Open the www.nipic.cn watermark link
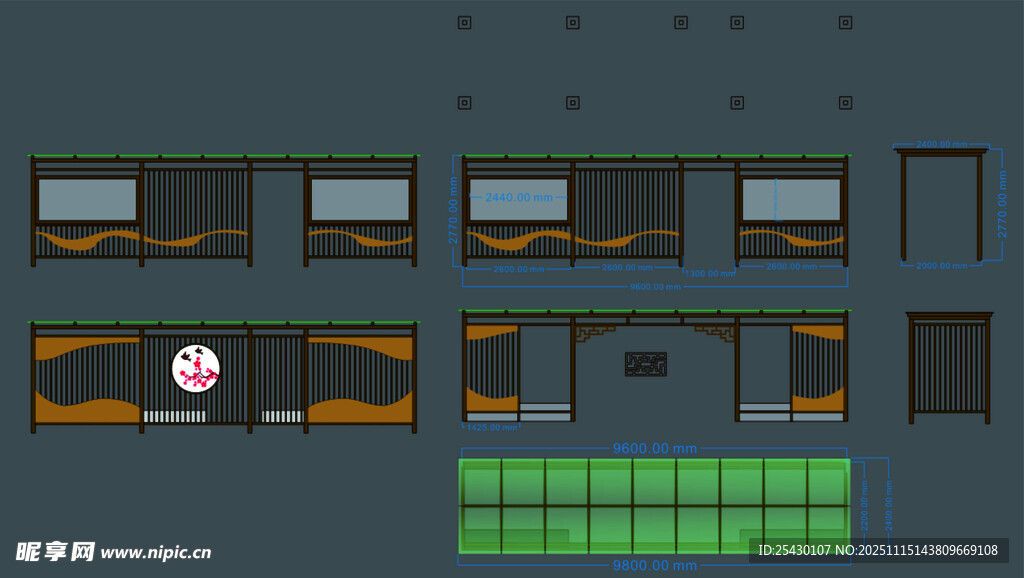This screenshot has width=1024, height=578. pos(156,552)
